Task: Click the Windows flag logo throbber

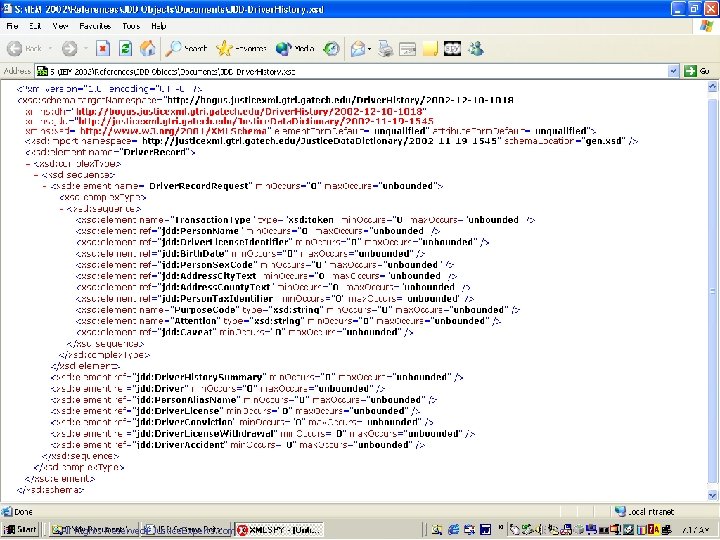Action: pos(707,26)
